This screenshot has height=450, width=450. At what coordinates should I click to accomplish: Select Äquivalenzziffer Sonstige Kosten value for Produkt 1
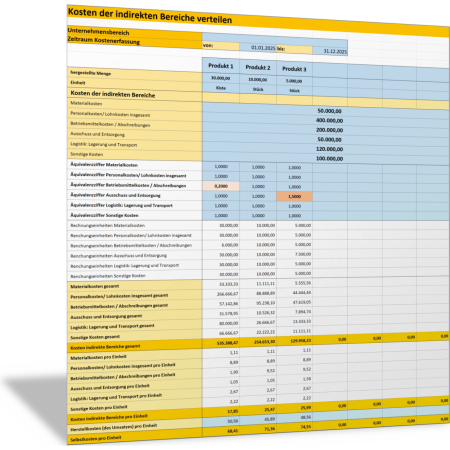click(x=221, y=215)
